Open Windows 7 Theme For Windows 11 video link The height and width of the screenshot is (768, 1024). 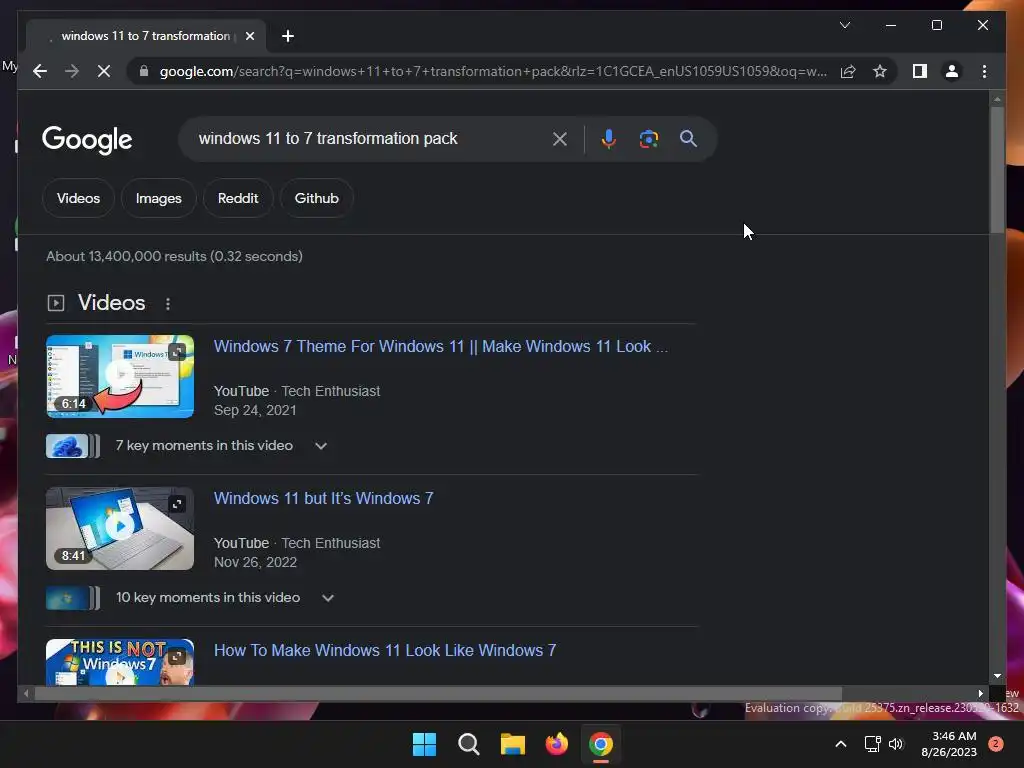(441, 346)
